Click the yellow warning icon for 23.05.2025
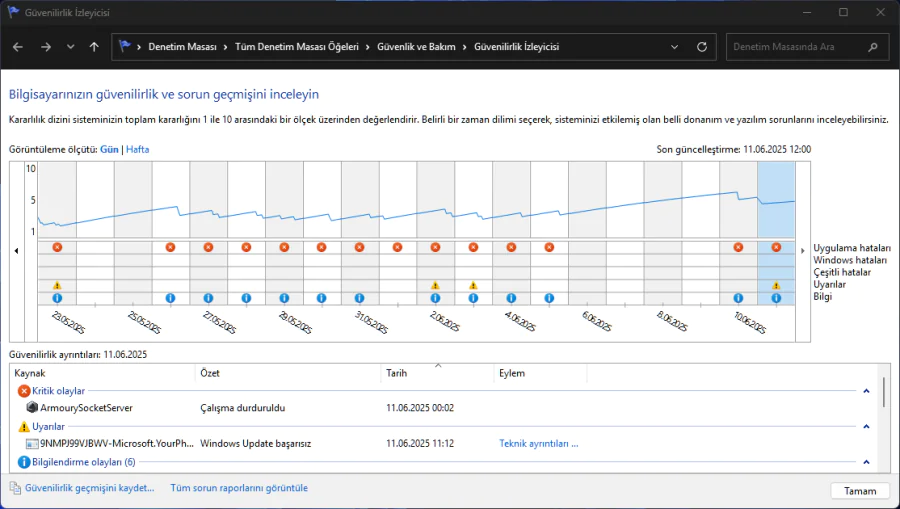 [57, 285]
